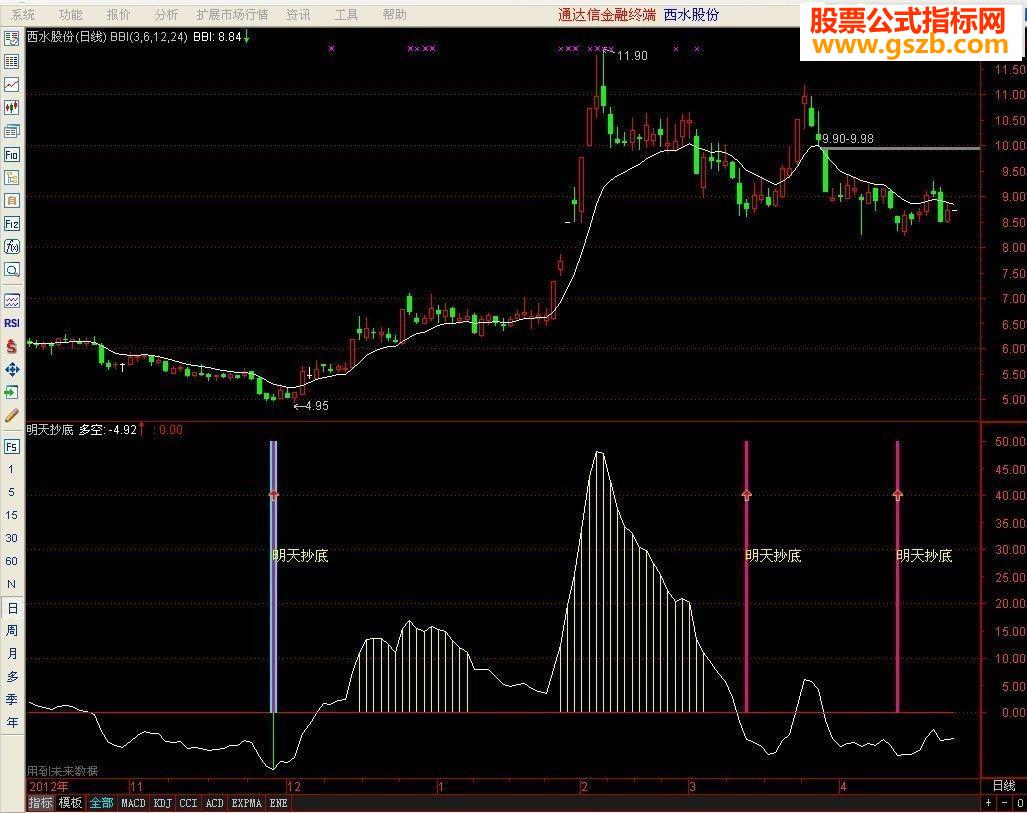Click the 西水股份(日线) chart title
The width and height of the screenshot is (1027, 813).
click(x=67, y=37)
